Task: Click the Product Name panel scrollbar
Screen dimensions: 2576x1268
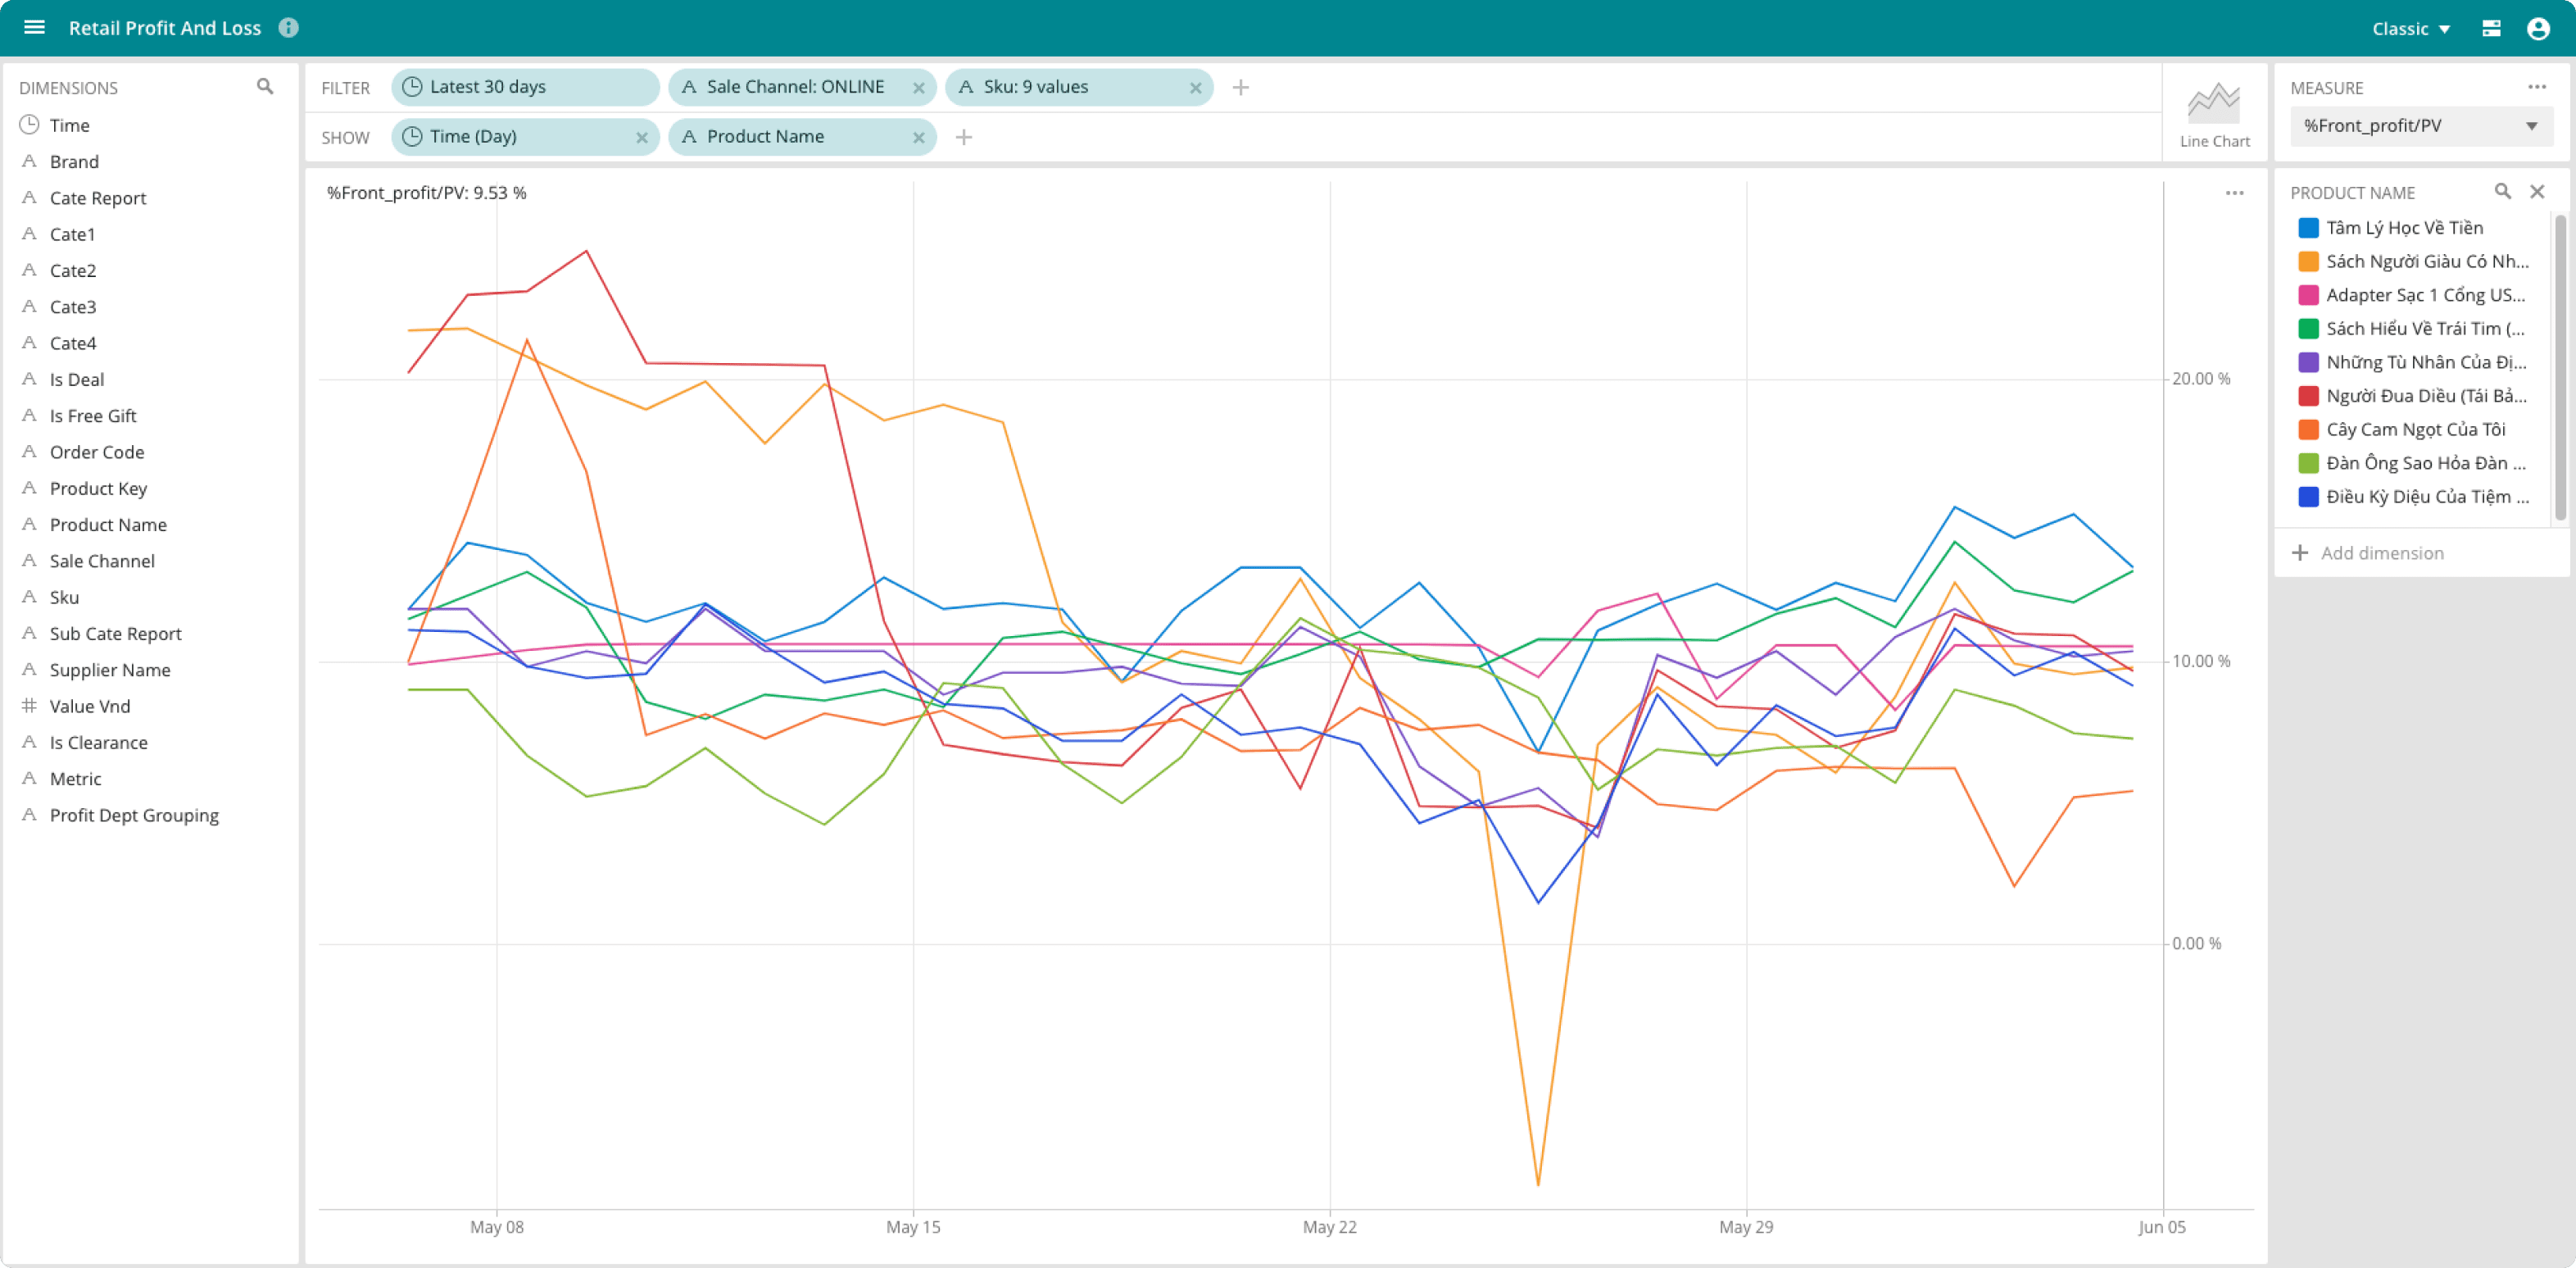Action: click(2560, 368)
